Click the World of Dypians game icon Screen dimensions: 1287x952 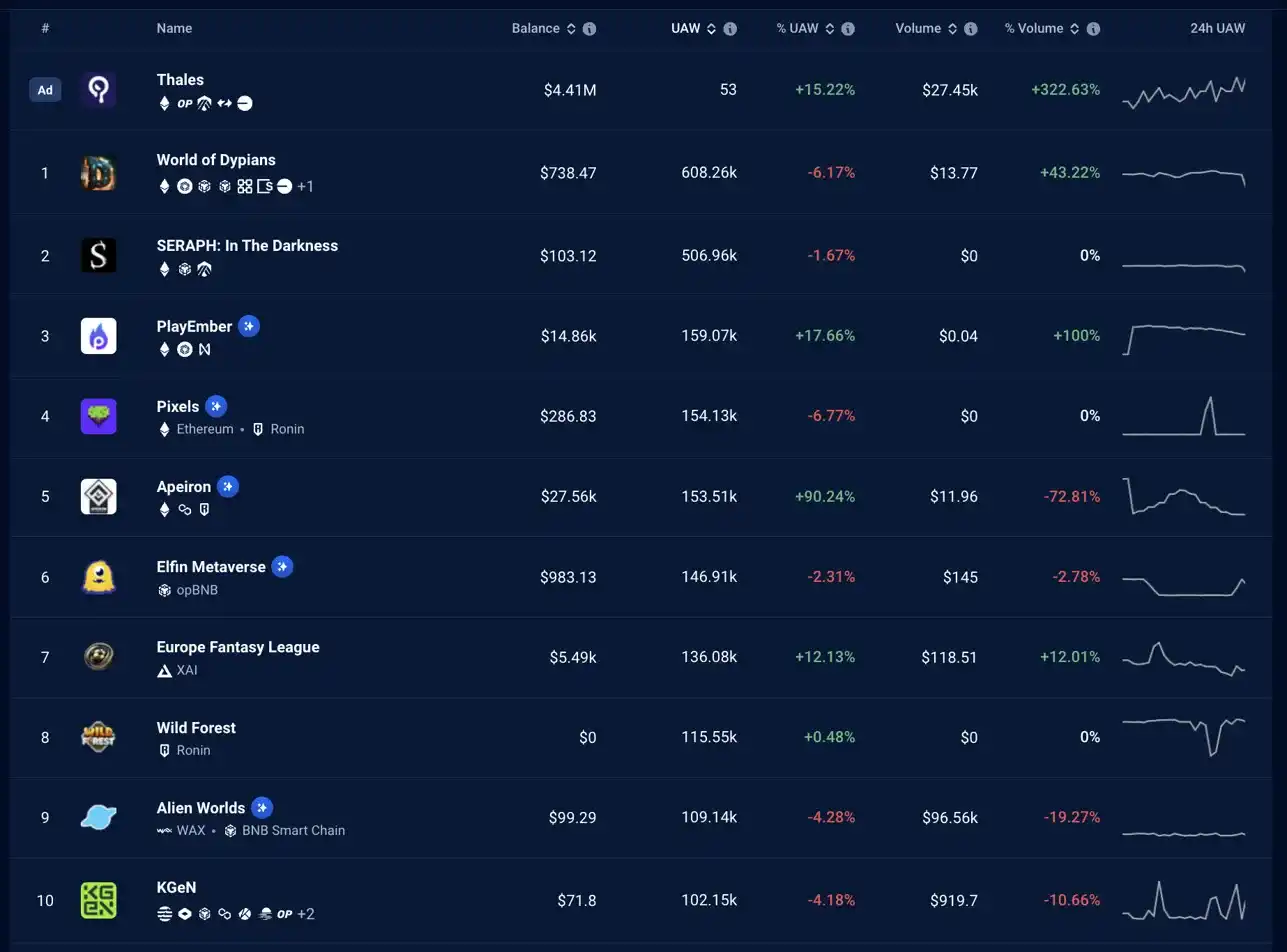[98, 173]
